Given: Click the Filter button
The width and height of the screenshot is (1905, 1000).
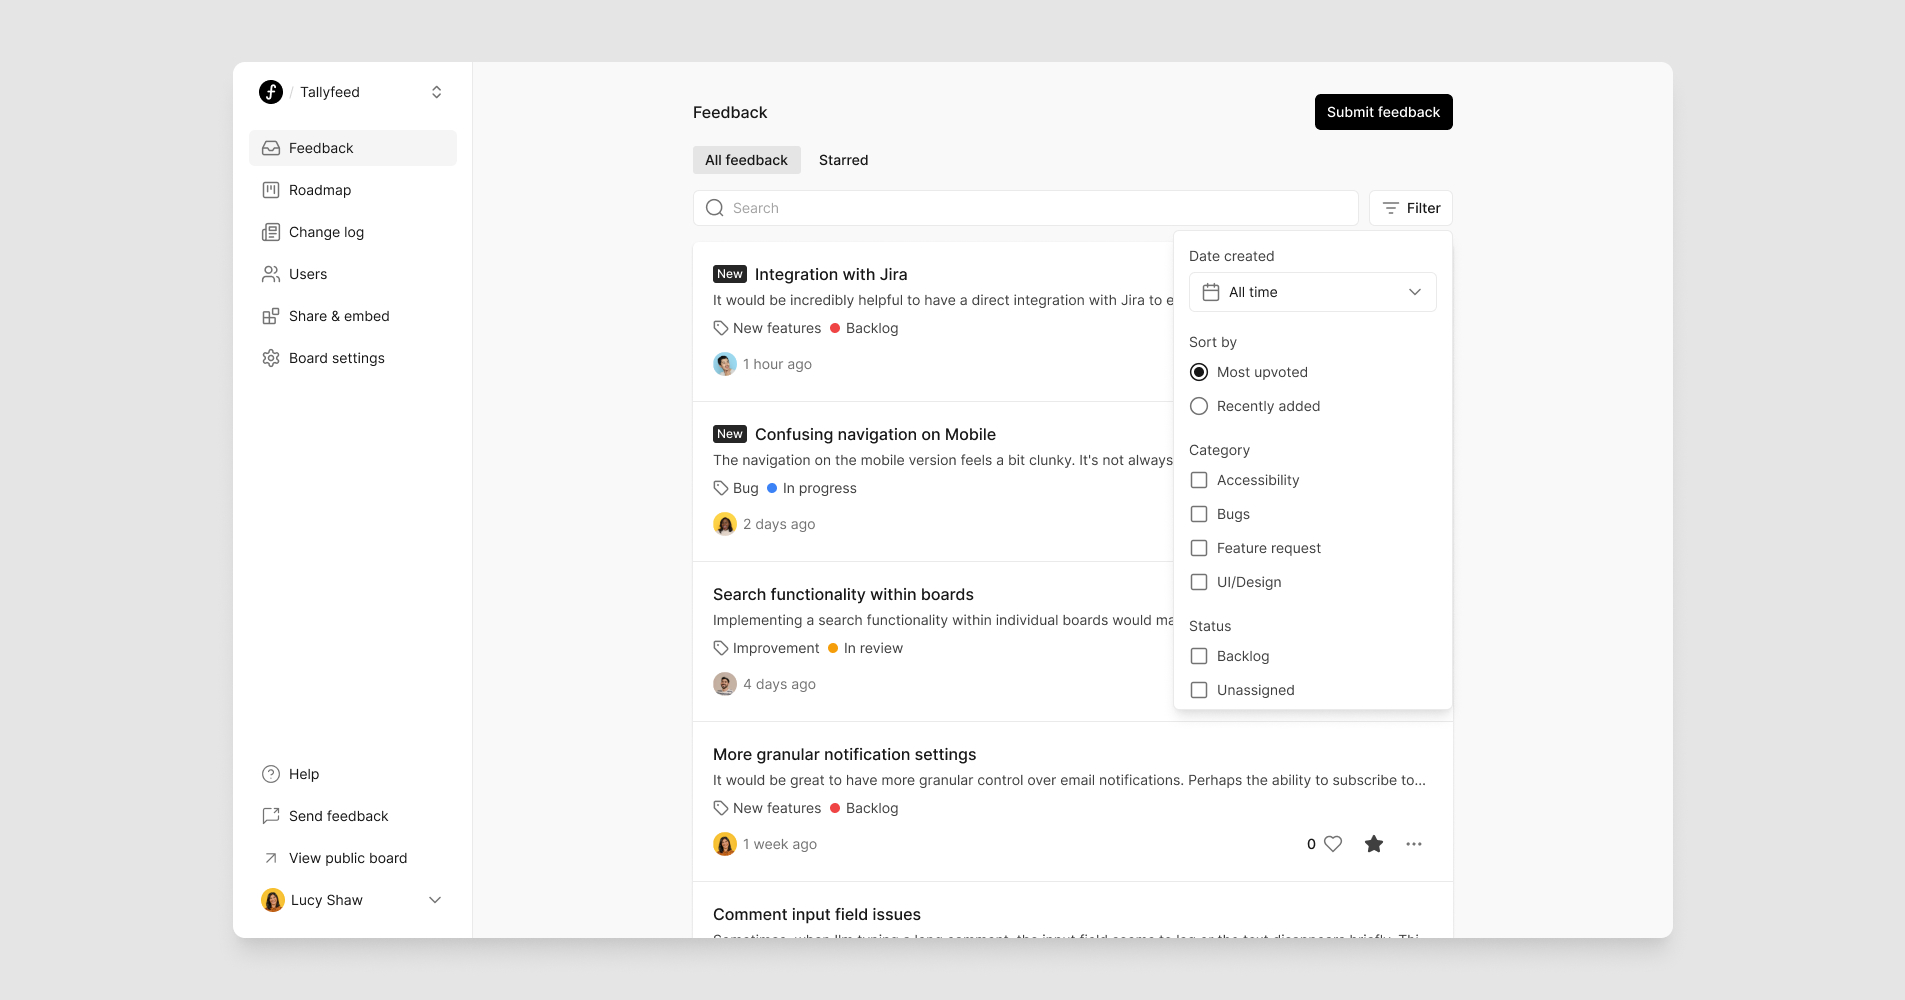Looking at the screenshot, I should pos(1410,208).
